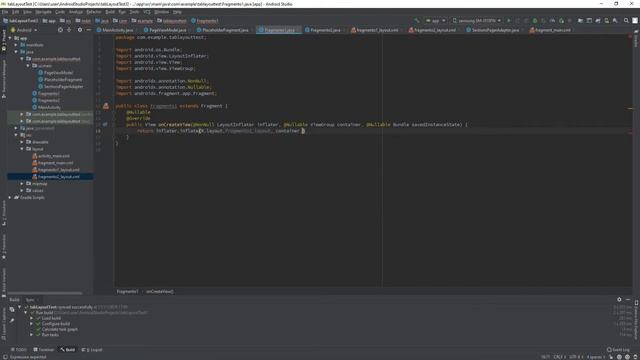The width and height of the screenshot is (640, 360).
Task: Click the collapse-all icon in Project panel
Action: pyautogui.click(x=69, y=30)
